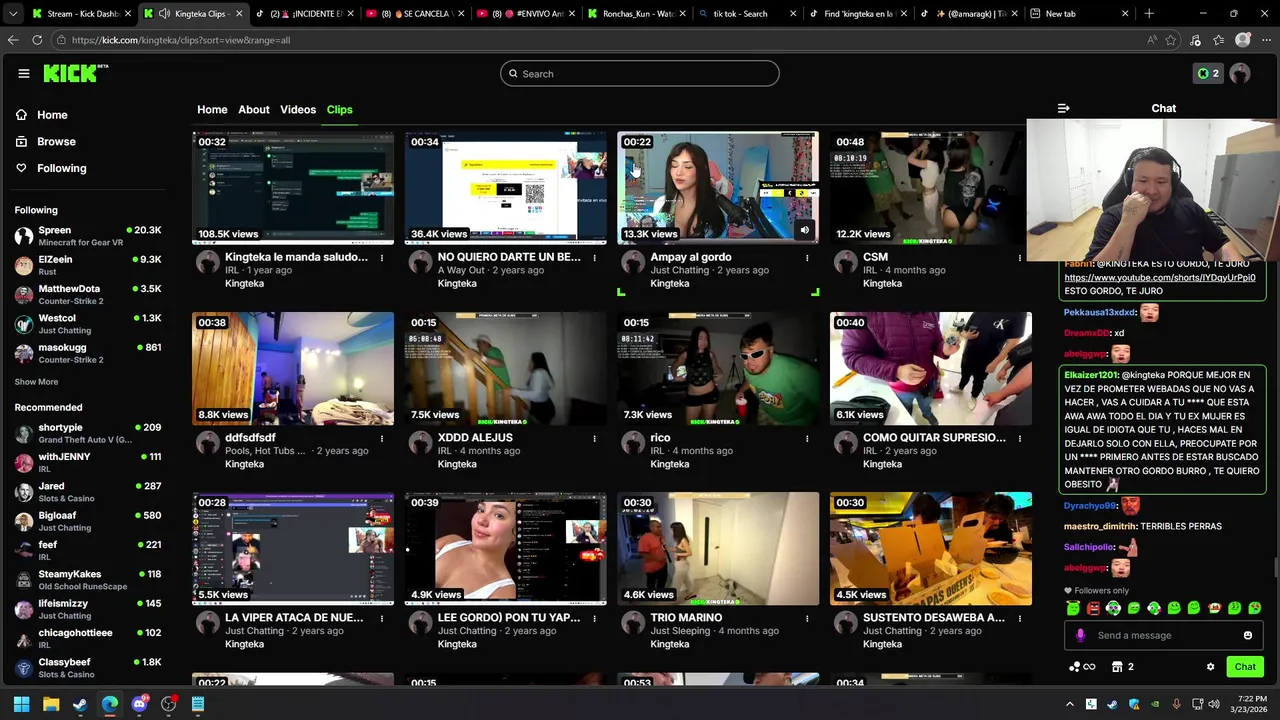Image resolution: width=1280 pixels, height=720 pixels.
Task: Open Classybeef recommended channel
Action: 88,668
